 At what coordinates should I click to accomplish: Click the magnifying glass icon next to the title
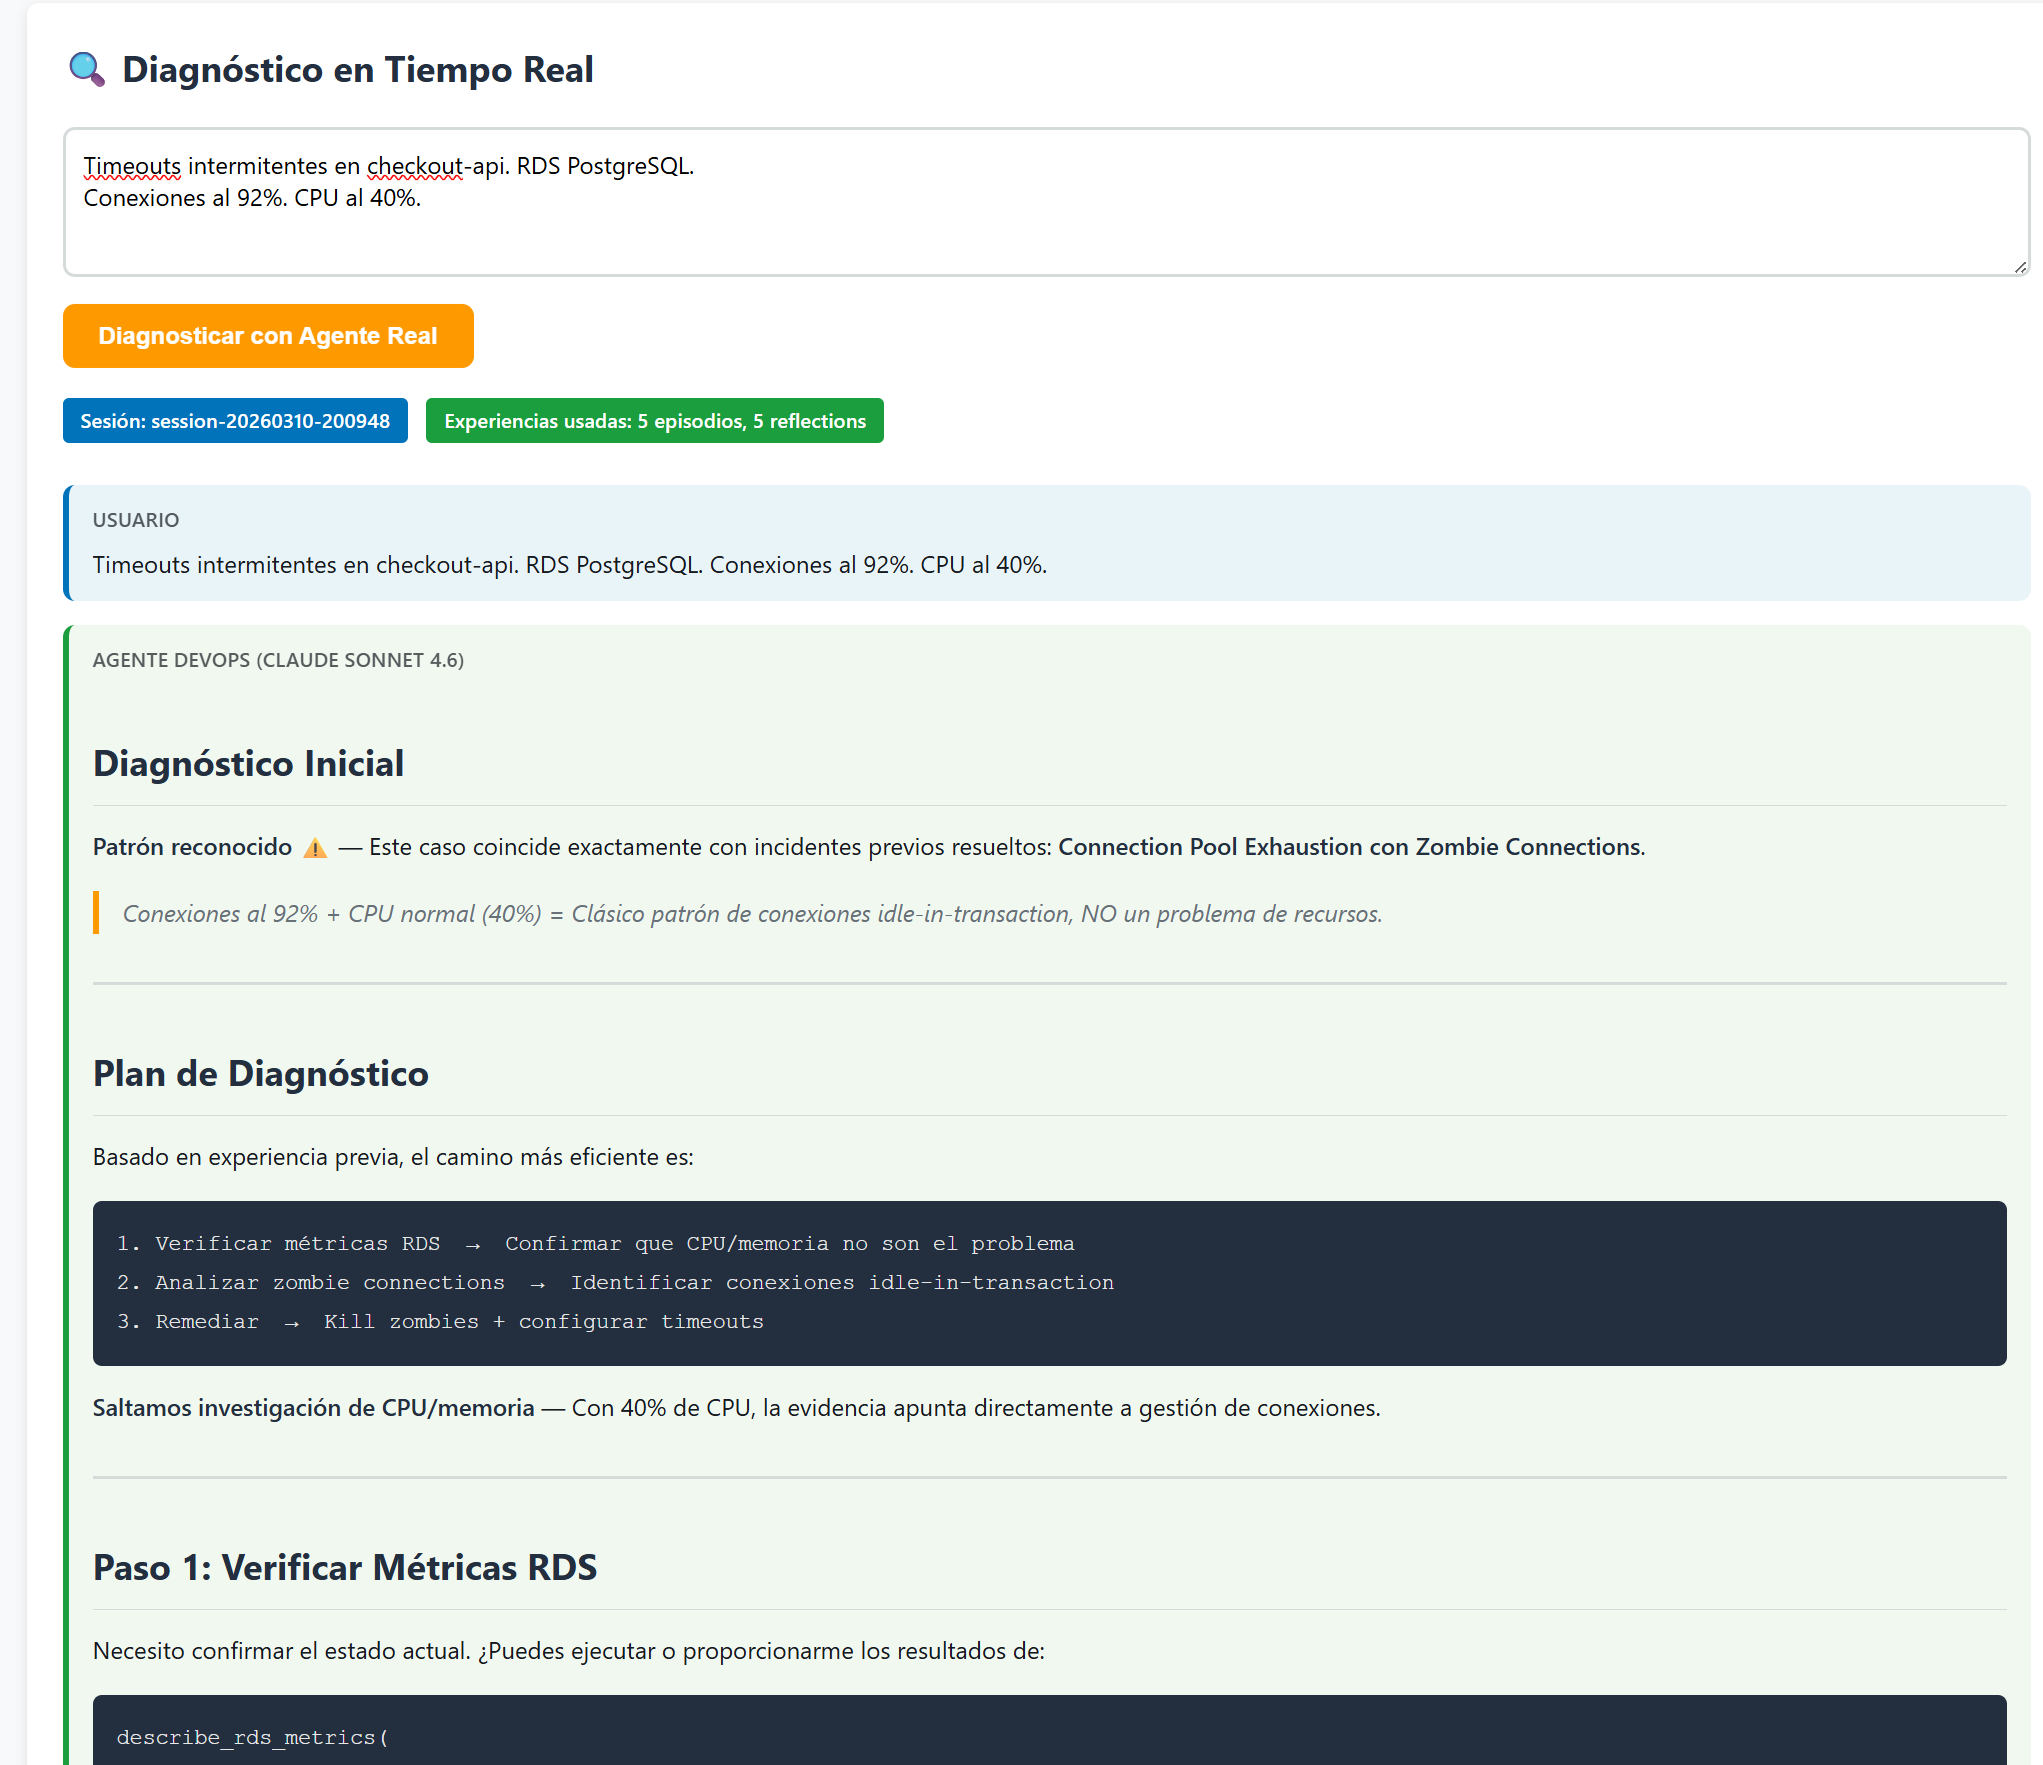point(87,69)
